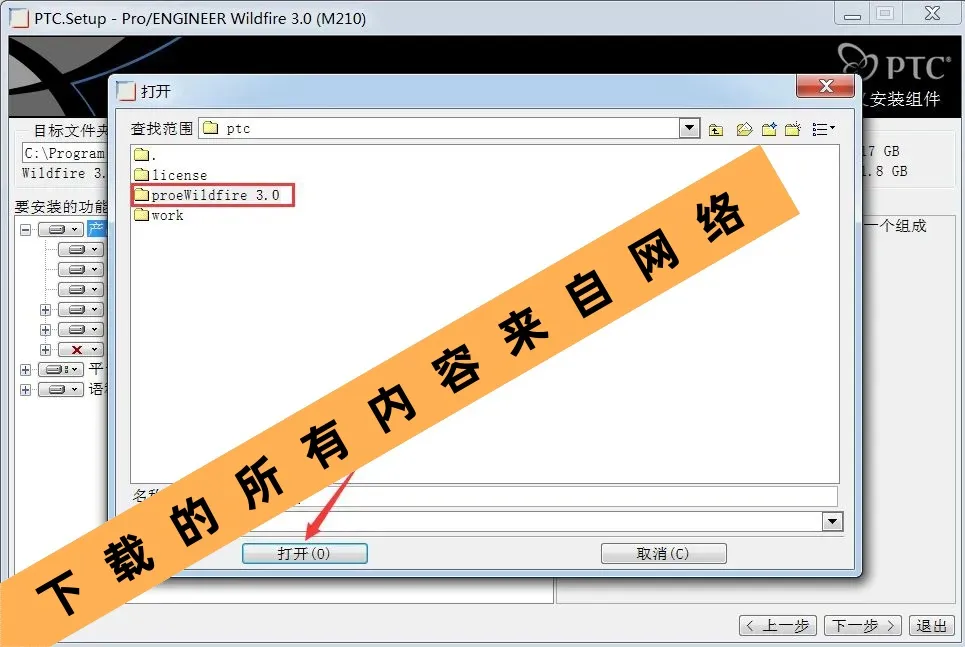The width and height of the screenshot is (965, 647).
Task: Click the C:\Program destination folder field
Action: [x=65, y=153]
